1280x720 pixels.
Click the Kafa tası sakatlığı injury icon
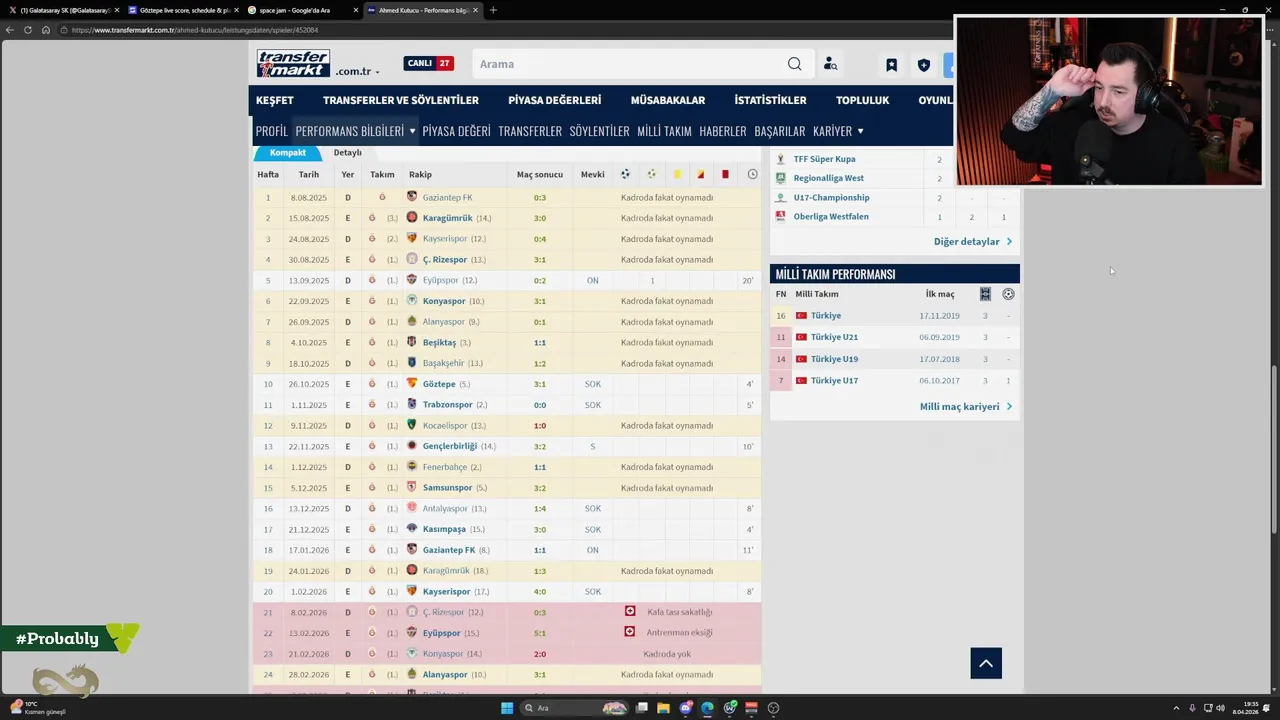coord(630,611)
